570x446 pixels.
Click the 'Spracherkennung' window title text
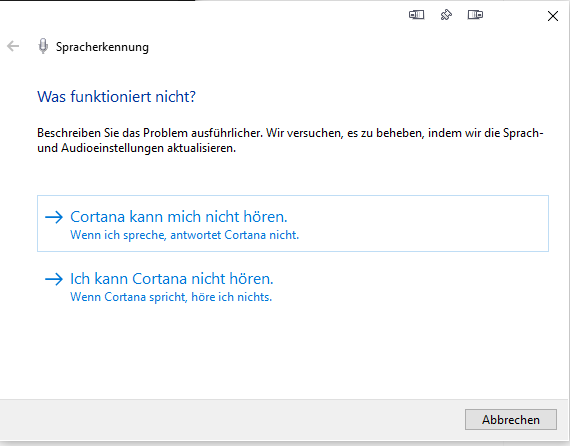tap(102, 47)
